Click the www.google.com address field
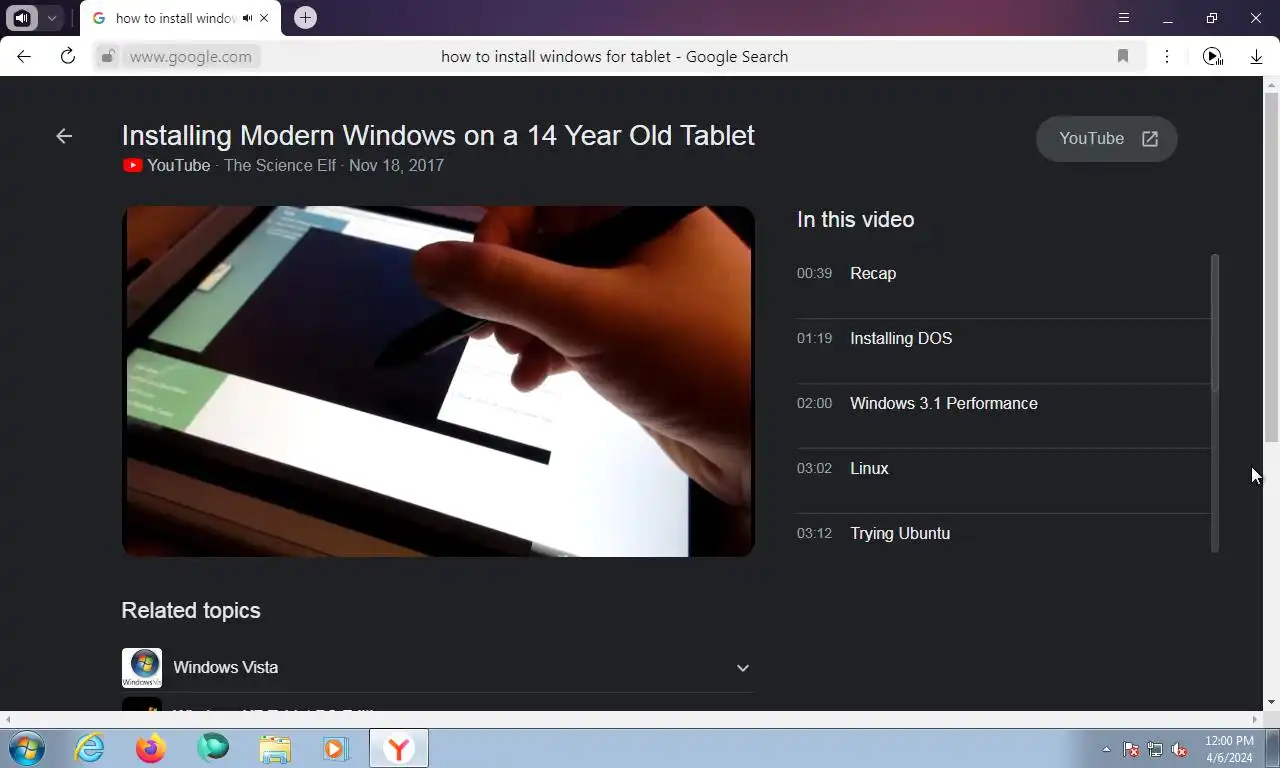1280x768 pixels. [191, 56]
